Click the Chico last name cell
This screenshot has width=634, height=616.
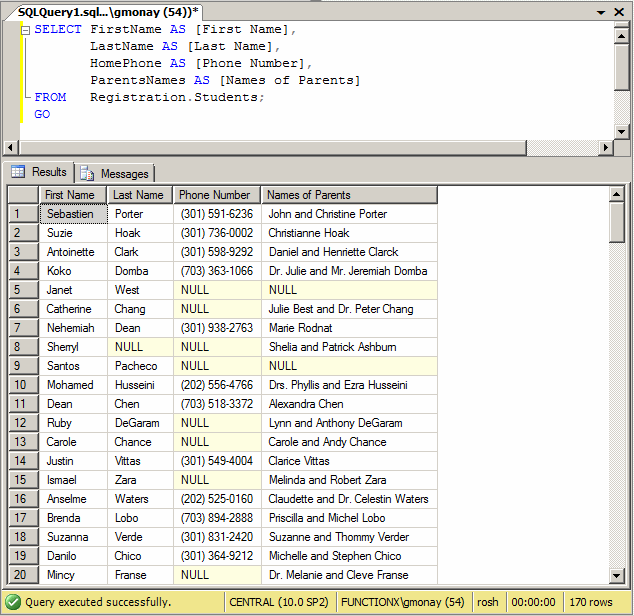[x=140, y=556]
